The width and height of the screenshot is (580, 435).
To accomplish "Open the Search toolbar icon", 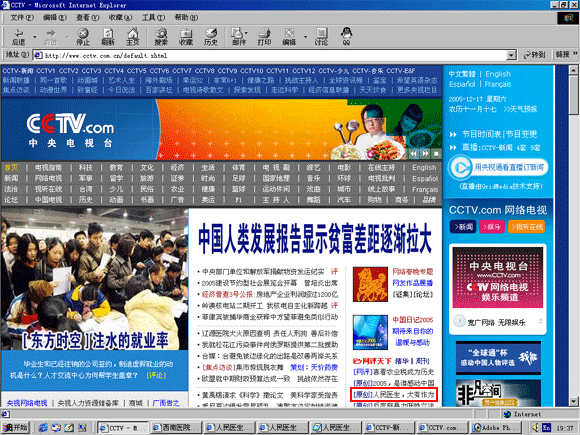I will 161,37.
